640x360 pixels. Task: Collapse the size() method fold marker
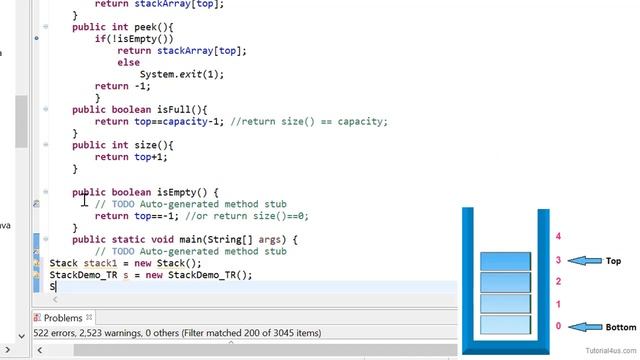point(46,144)
